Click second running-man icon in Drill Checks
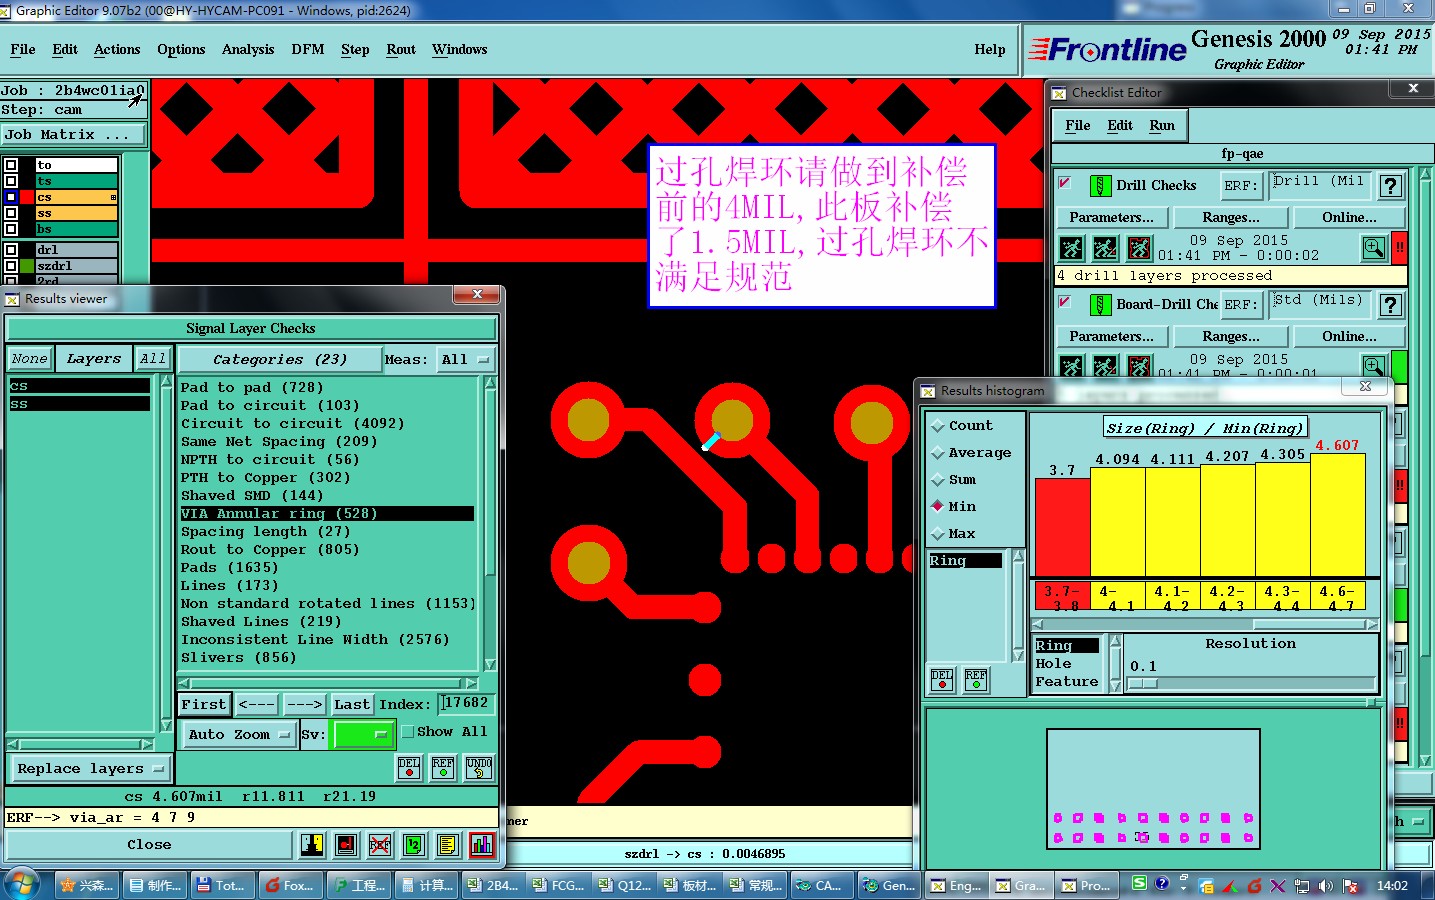The height and width of the screenshot is (900, 1435). (1105, 248)
